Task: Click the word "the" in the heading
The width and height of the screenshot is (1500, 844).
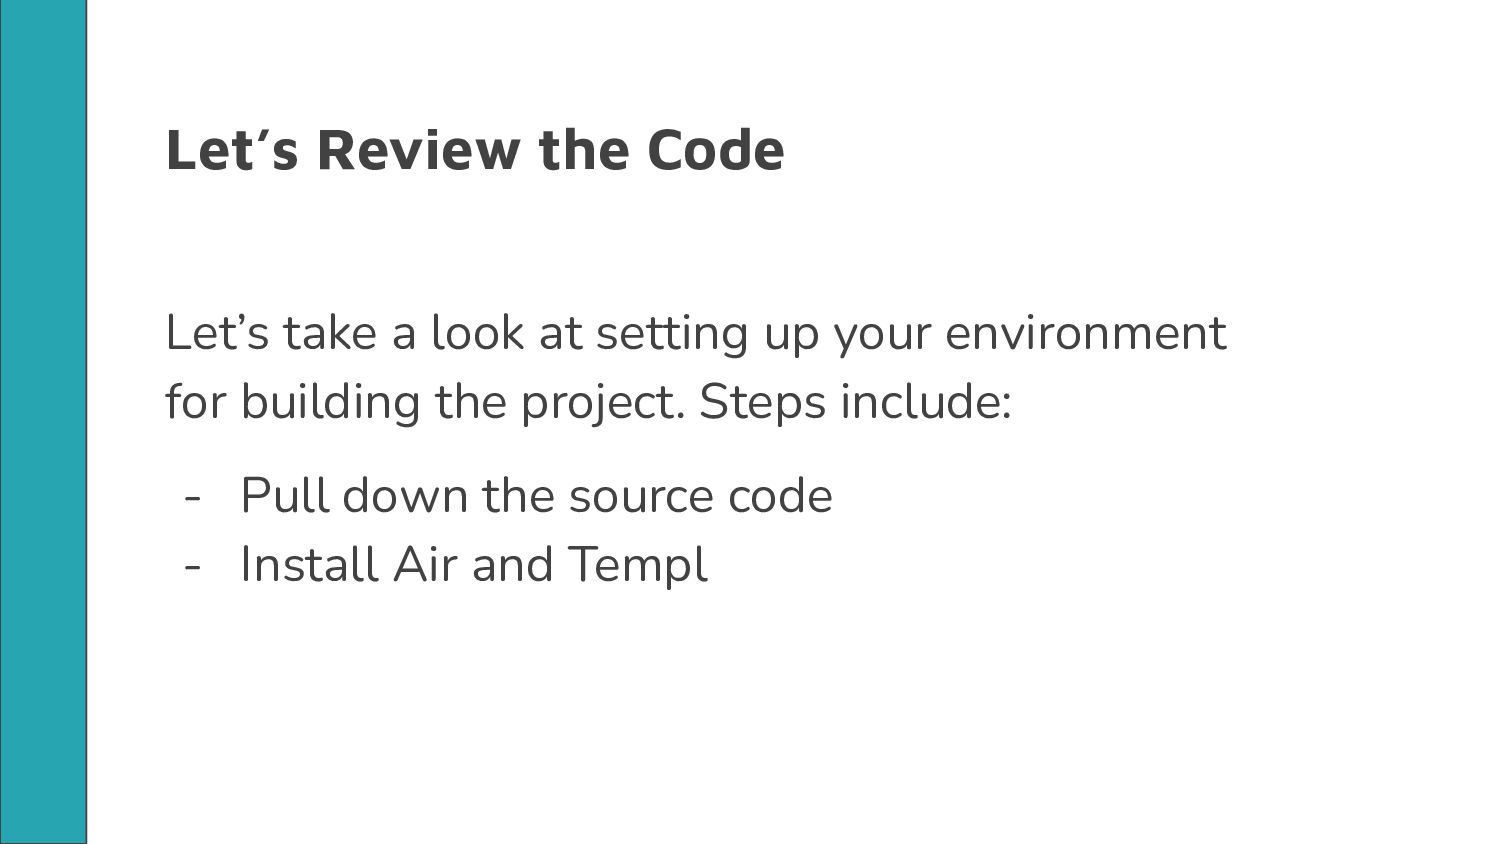Action: (584, 150)
